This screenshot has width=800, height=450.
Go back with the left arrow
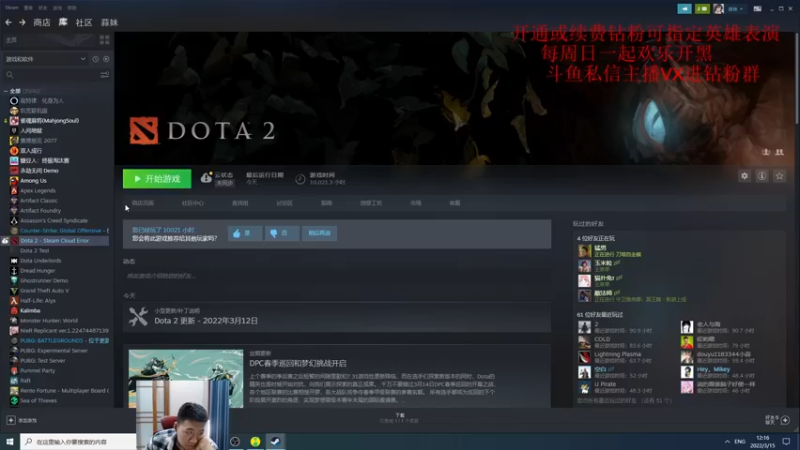point(8,22)
